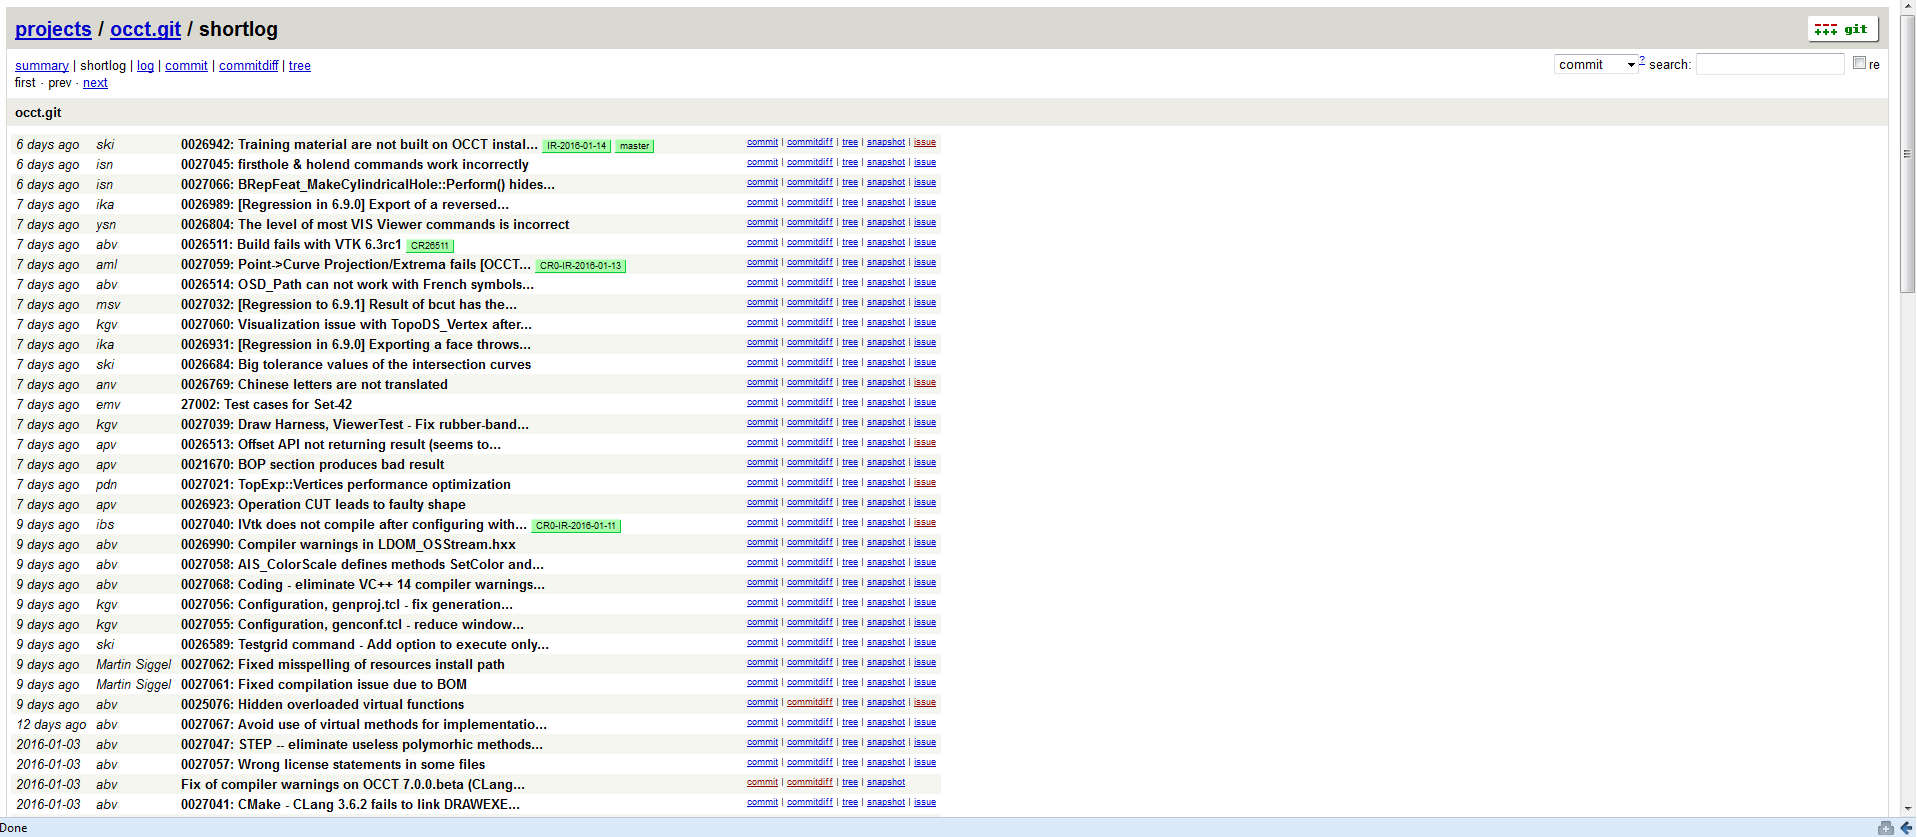Open the commitdiff view in navigation bar
The image size is (1917, 837).
pyautogui.click(x=248, y=66)
